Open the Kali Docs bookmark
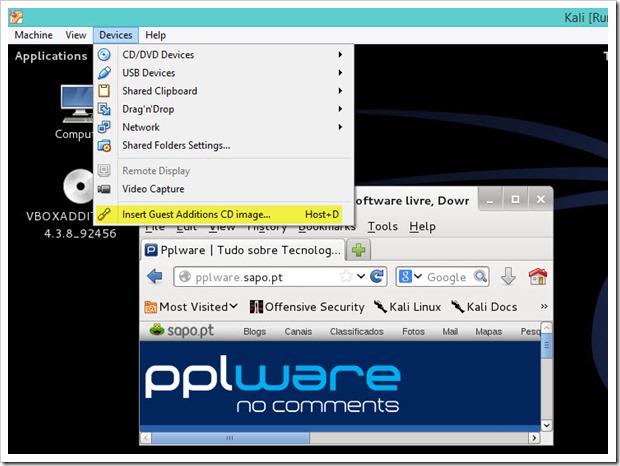 (484, 307)
